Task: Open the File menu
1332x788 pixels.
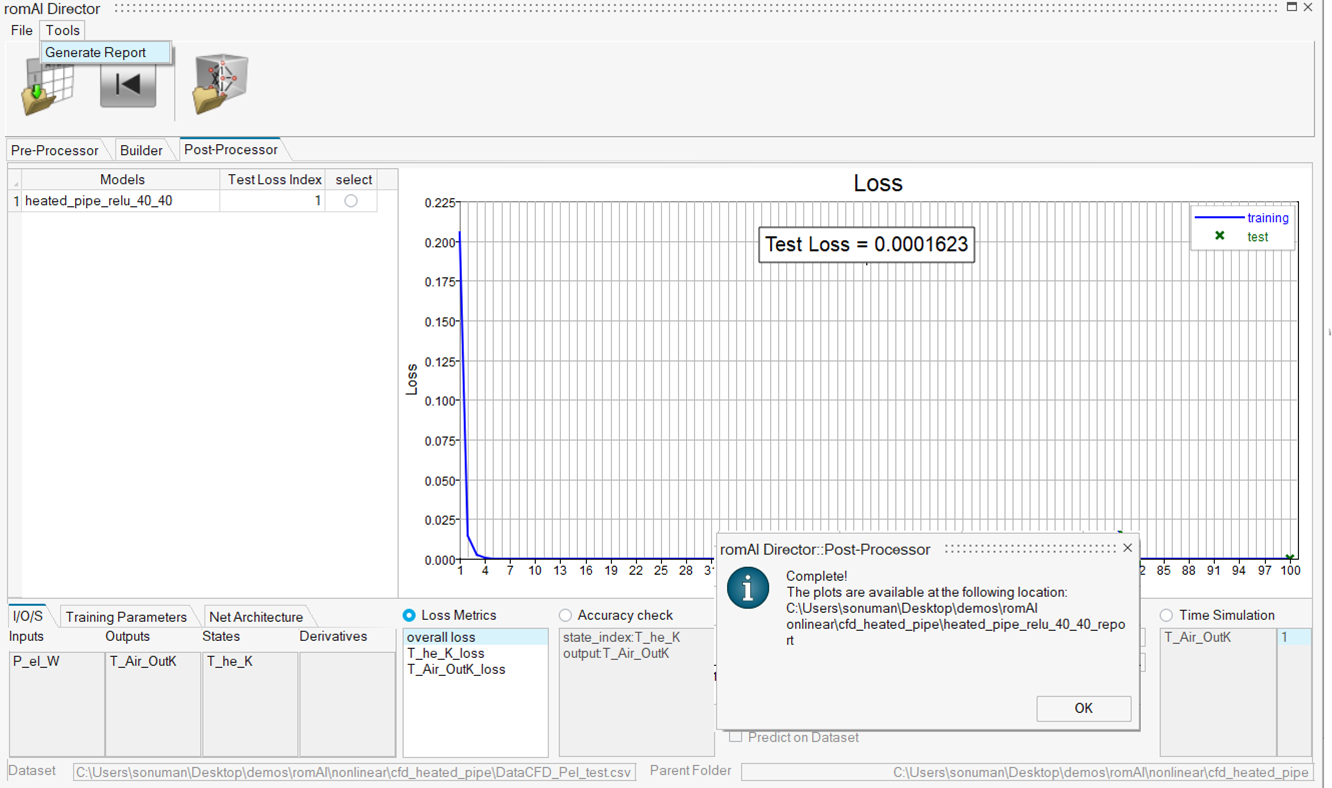Action: [21, 30]
